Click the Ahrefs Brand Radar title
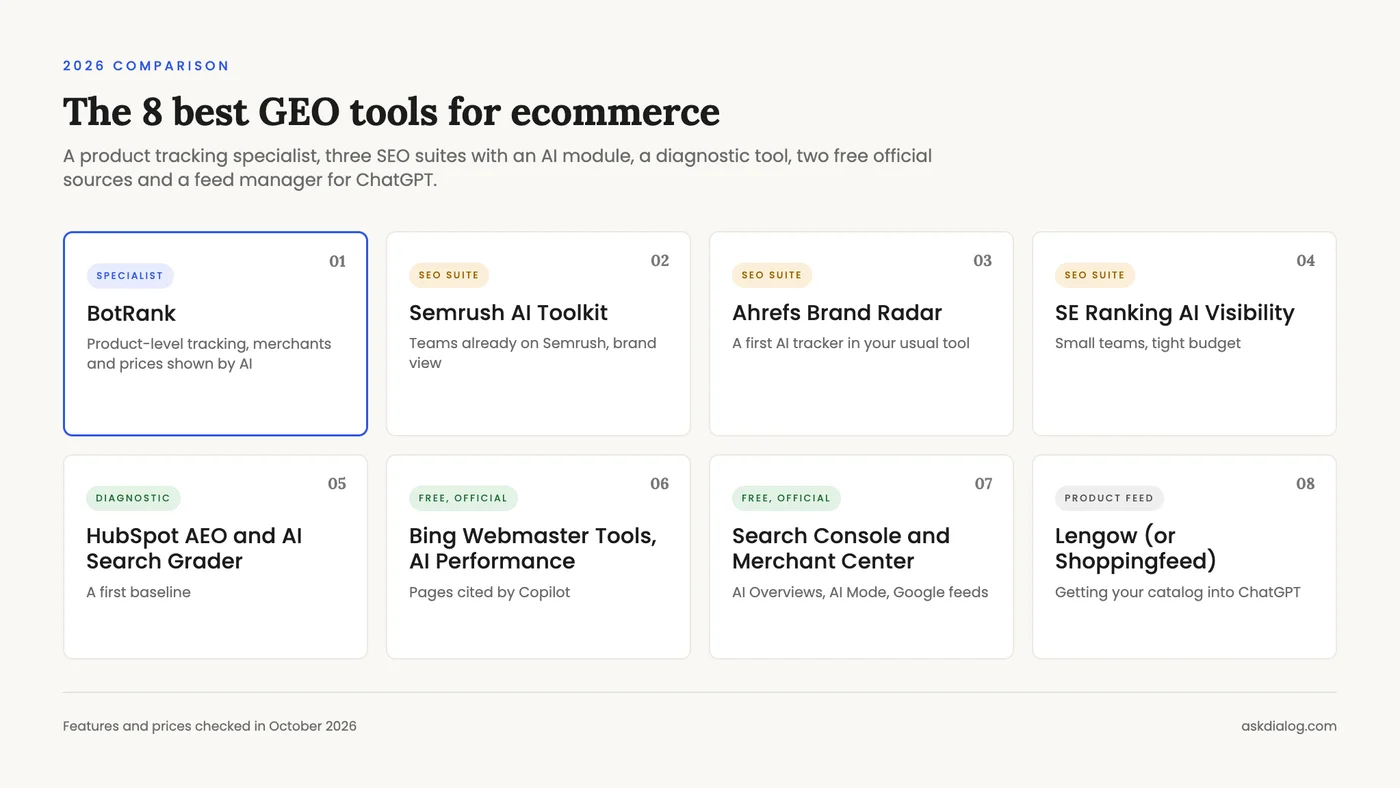Viewport: 1400px width, 788px height. pyautogui.click(x=837, y=313)
